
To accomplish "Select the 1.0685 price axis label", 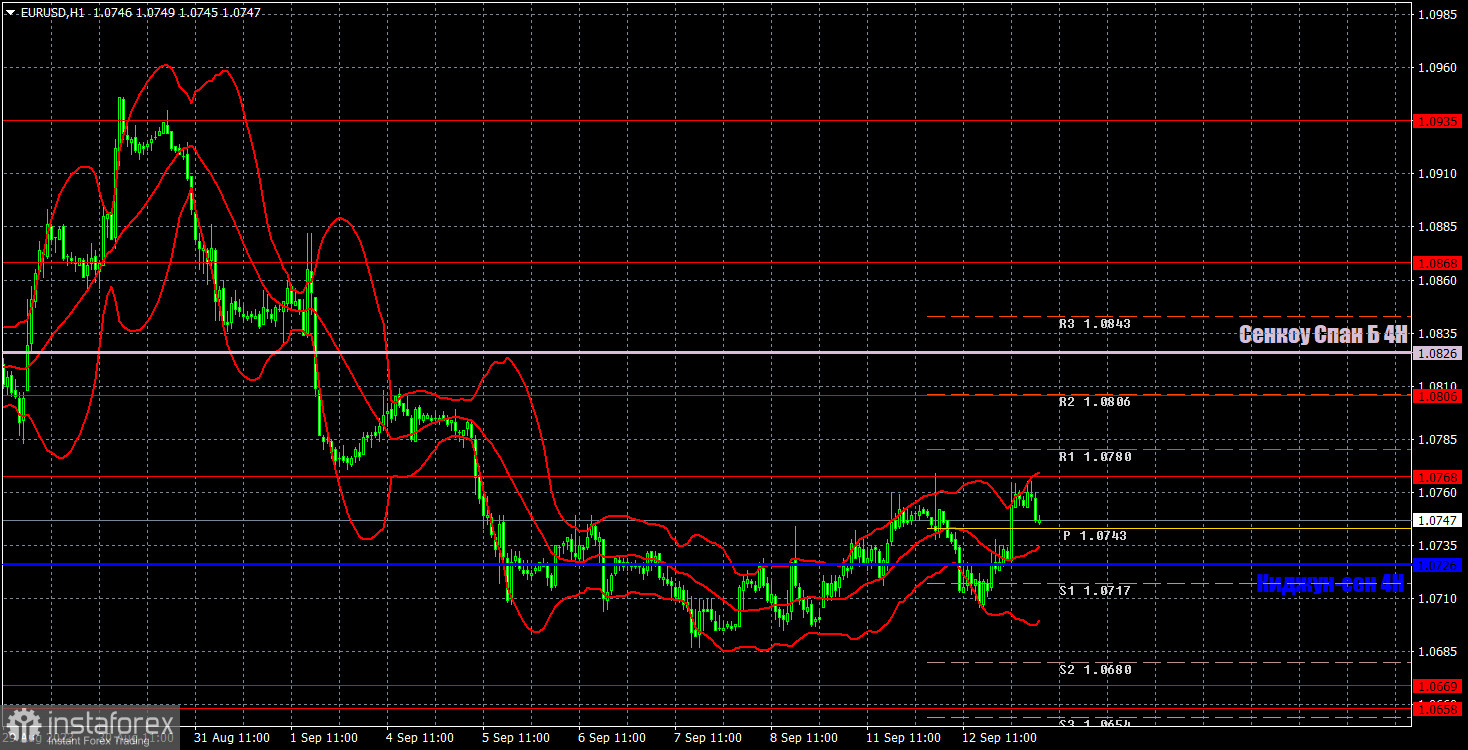I will (1439, 651).
